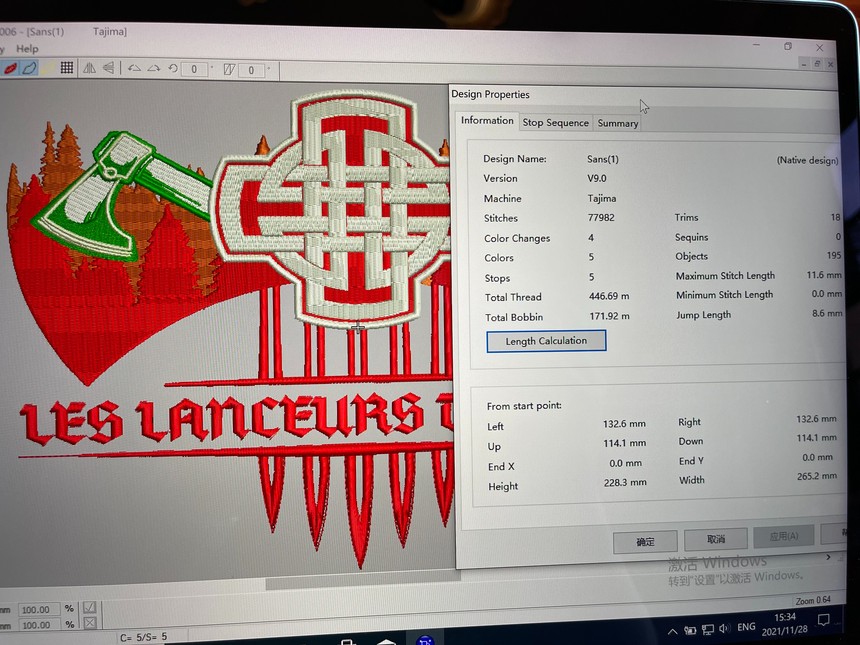Image resolution: width=860 pixels, height=645 pixels.
Task: Toggle the grid display icon
Action: click(67, 67)
